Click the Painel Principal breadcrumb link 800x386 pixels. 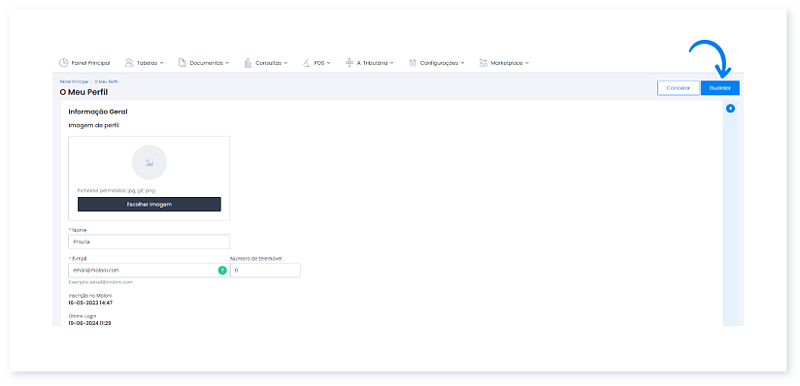(74, 82)
